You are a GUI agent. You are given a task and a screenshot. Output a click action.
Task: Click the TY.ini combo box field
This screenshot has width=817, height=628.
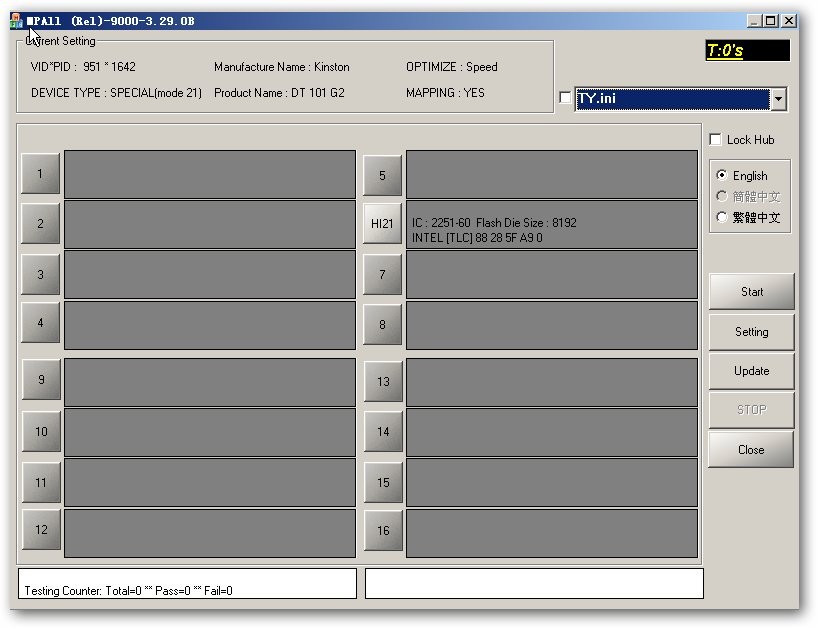(x=671, y=99)
